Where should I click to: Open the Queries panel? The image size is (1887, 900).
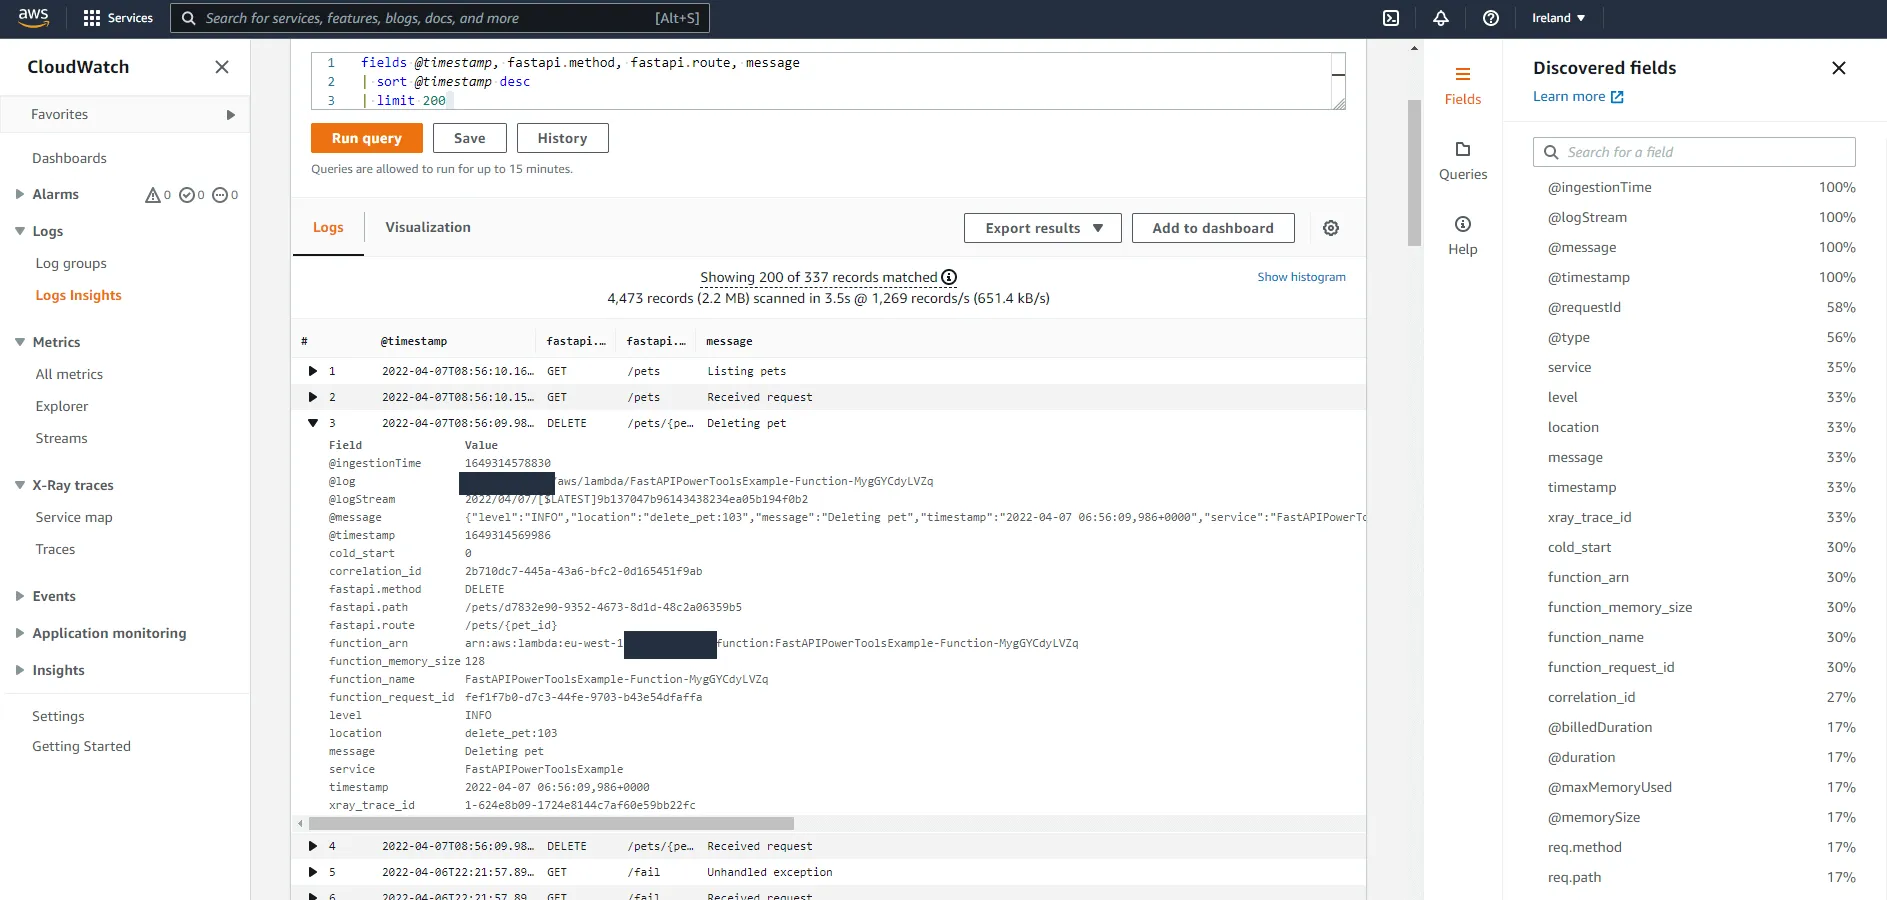(x=1462, y=160)
